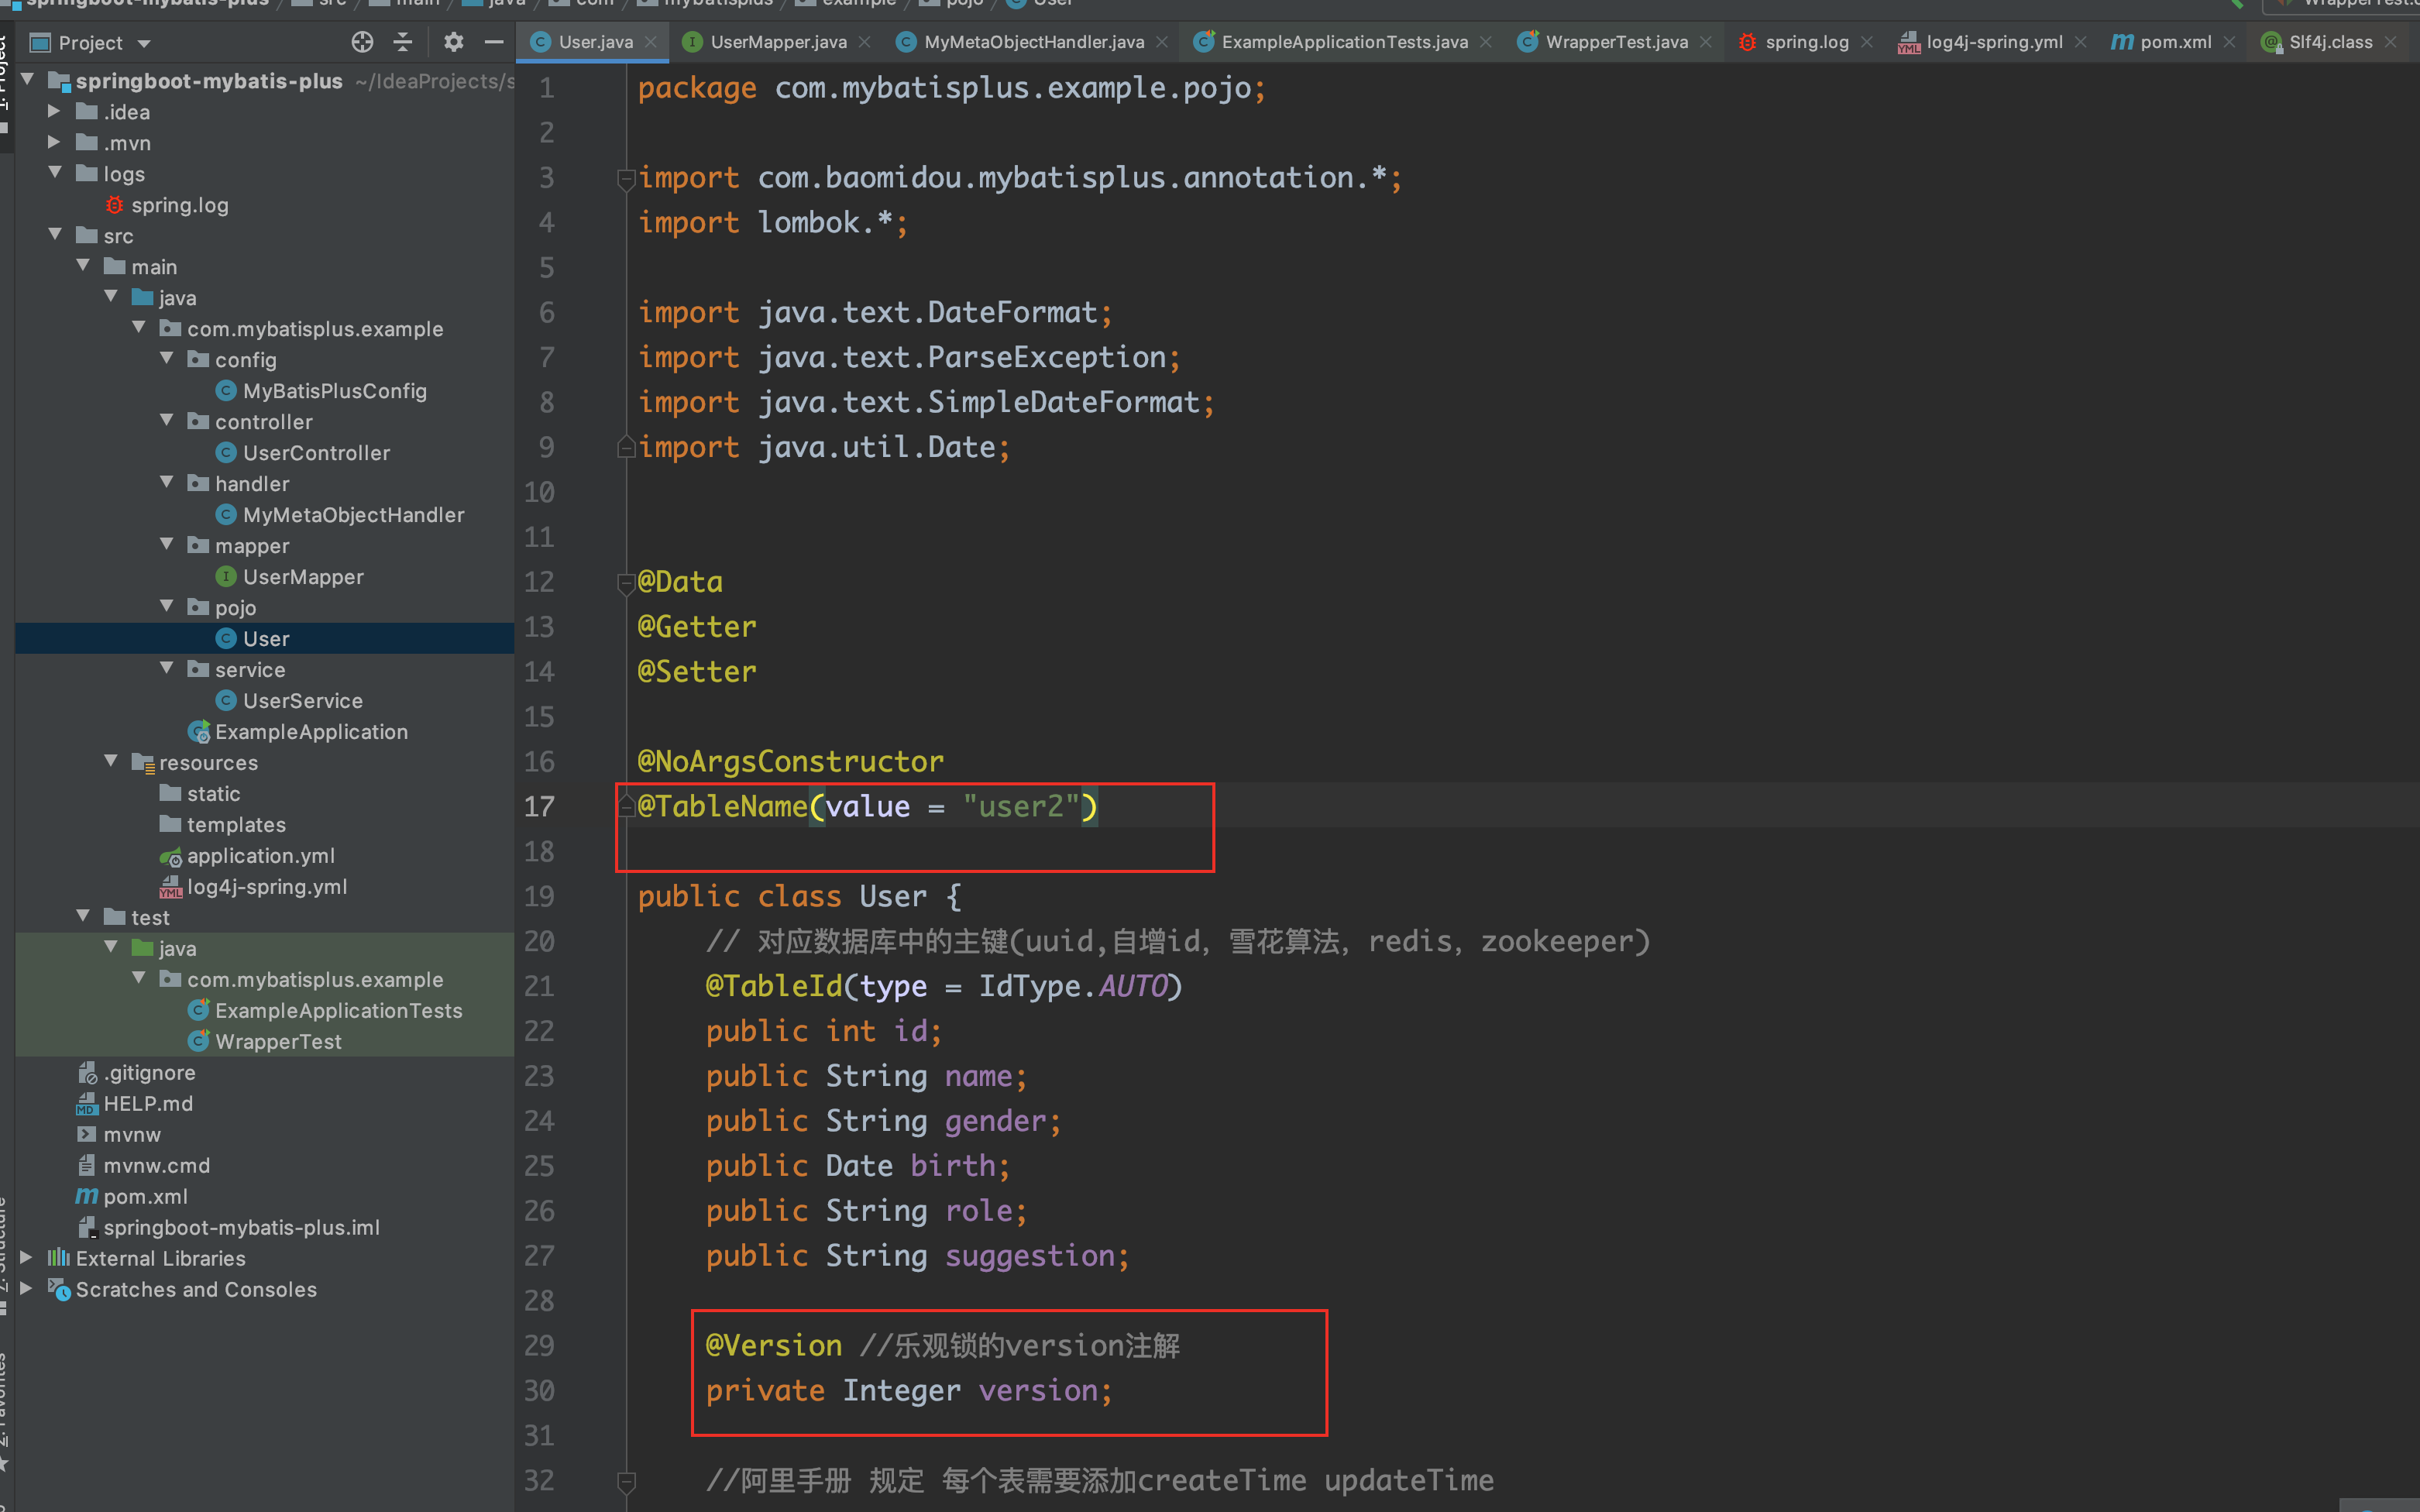Click the locate/select opened file target icon
This screenshot has width=2420, height=1512.
362,42
